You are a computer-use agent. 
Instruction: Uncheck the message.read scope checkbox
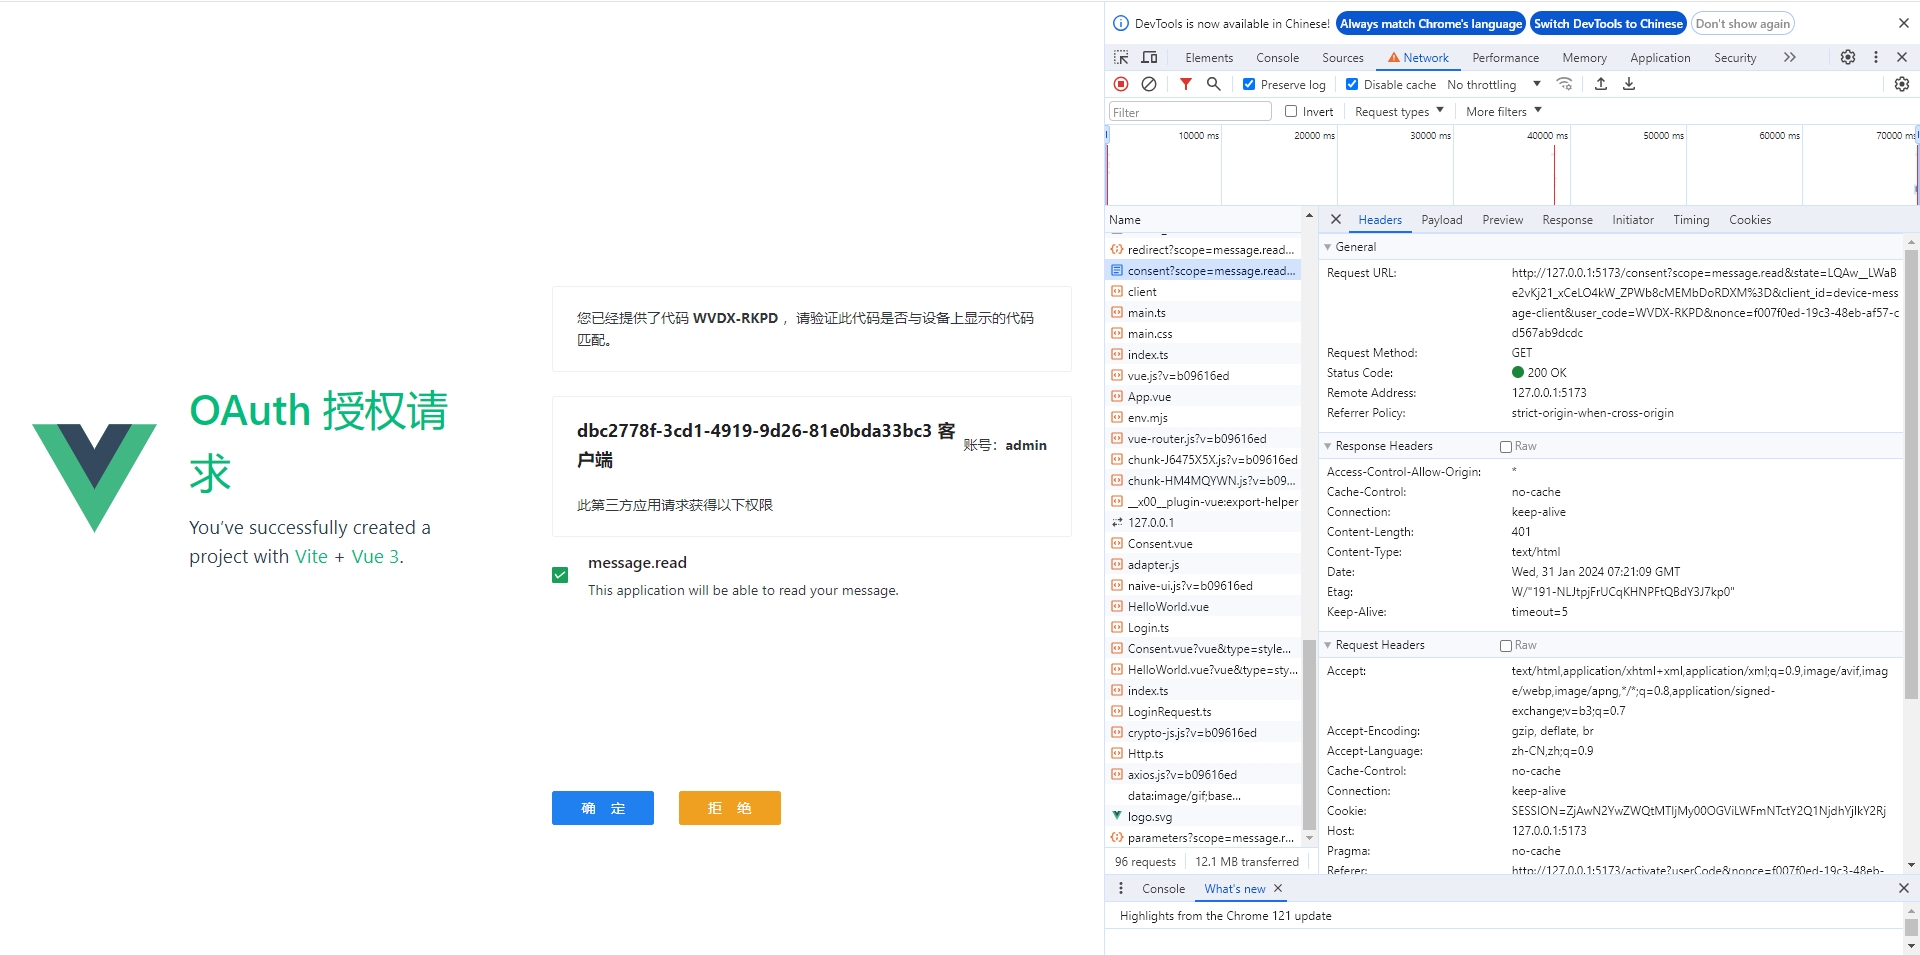coord(560,575)
